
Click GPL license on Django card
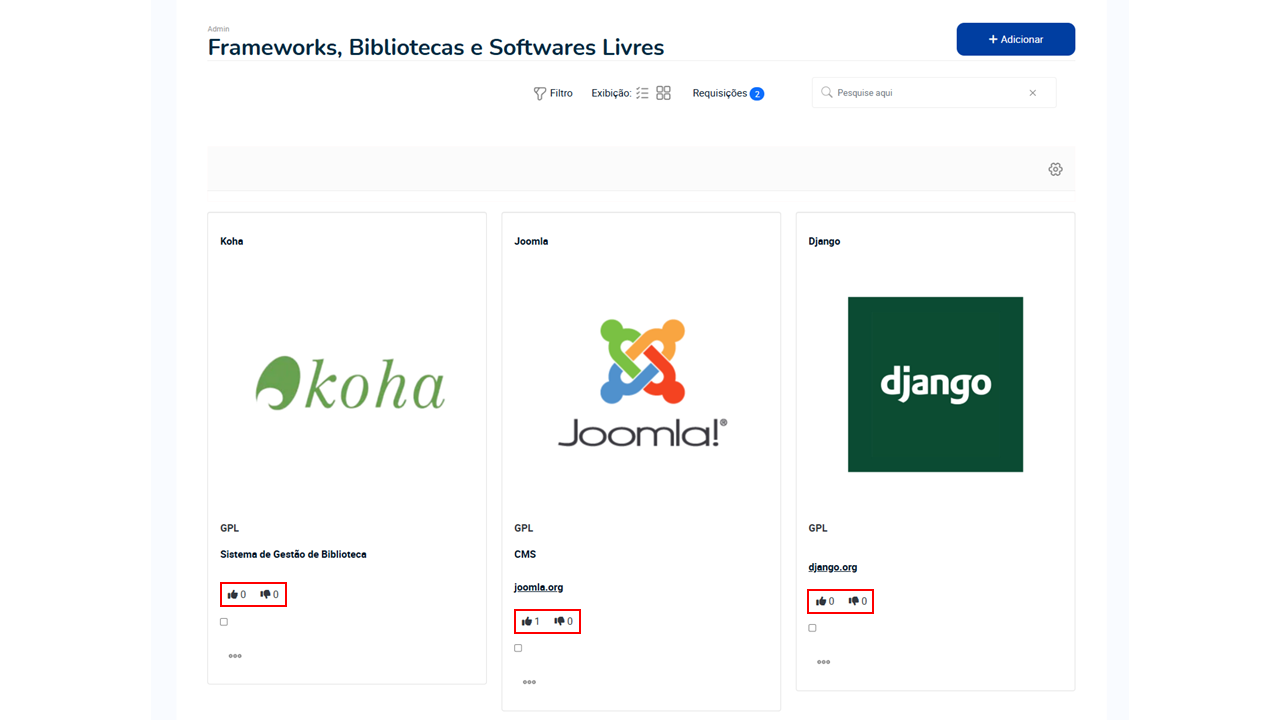(x=818, y=528)
